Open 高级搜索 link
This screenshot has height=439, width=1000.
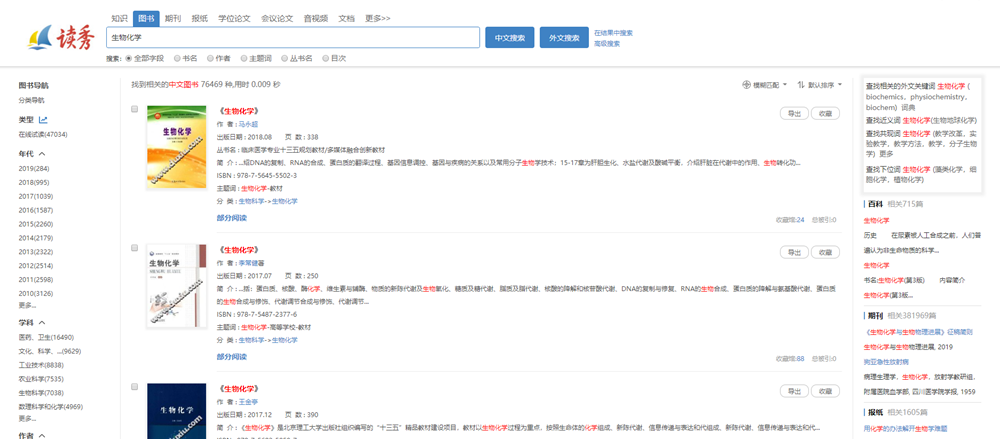[607, 44]
